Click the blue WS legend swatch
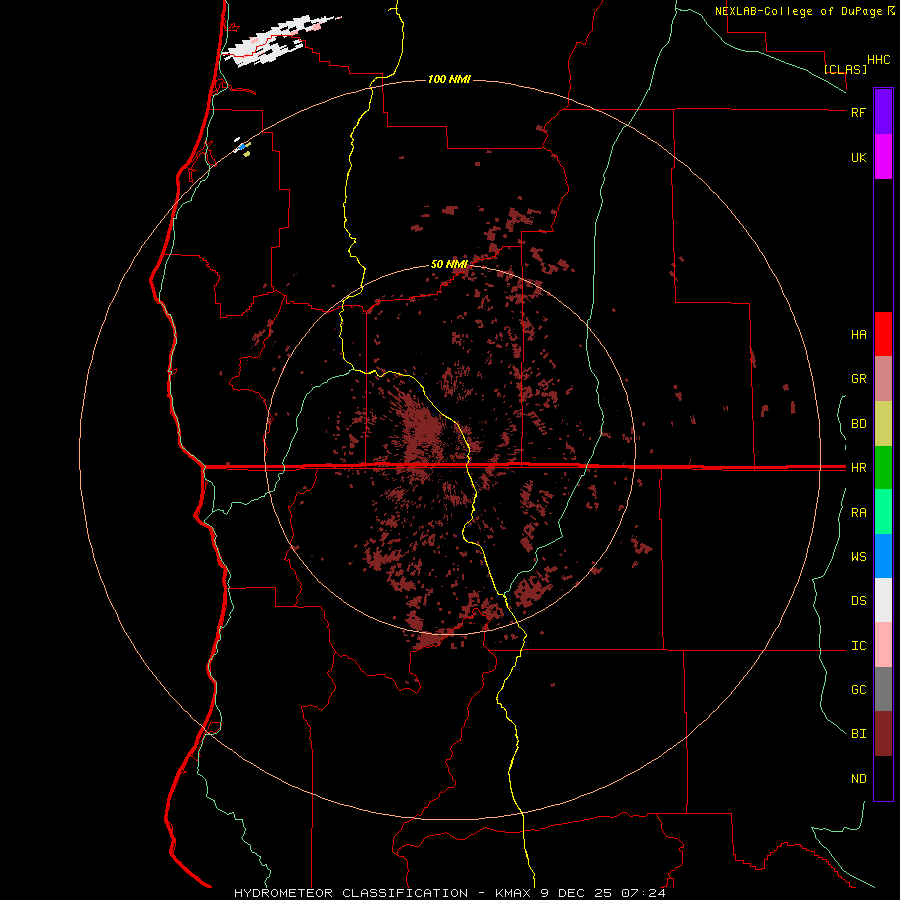 point(883,556)
